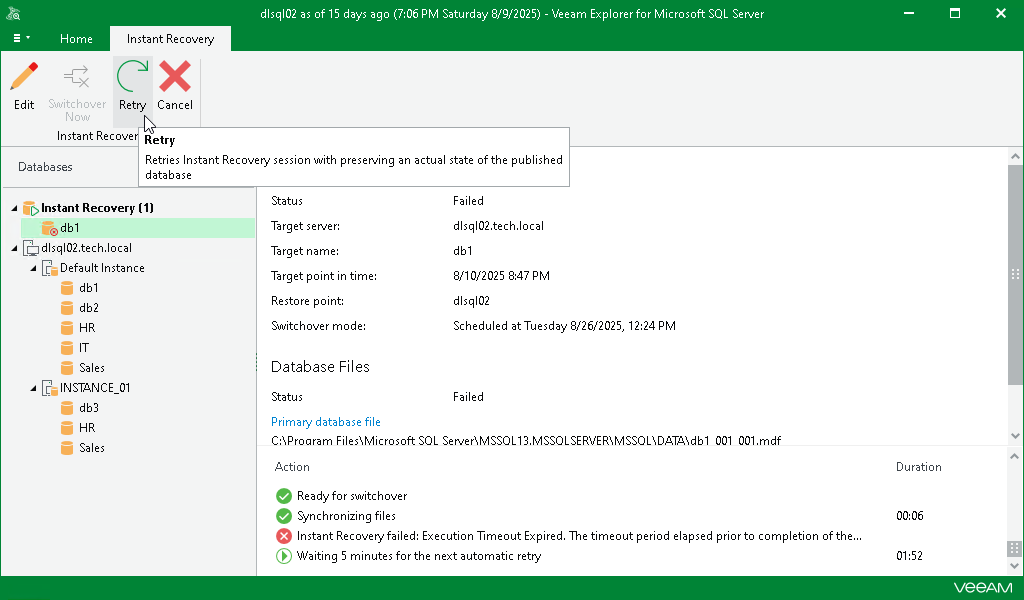
Task: Collapse the dlsql02.tech.local server node
Action: tap(14, 248)
